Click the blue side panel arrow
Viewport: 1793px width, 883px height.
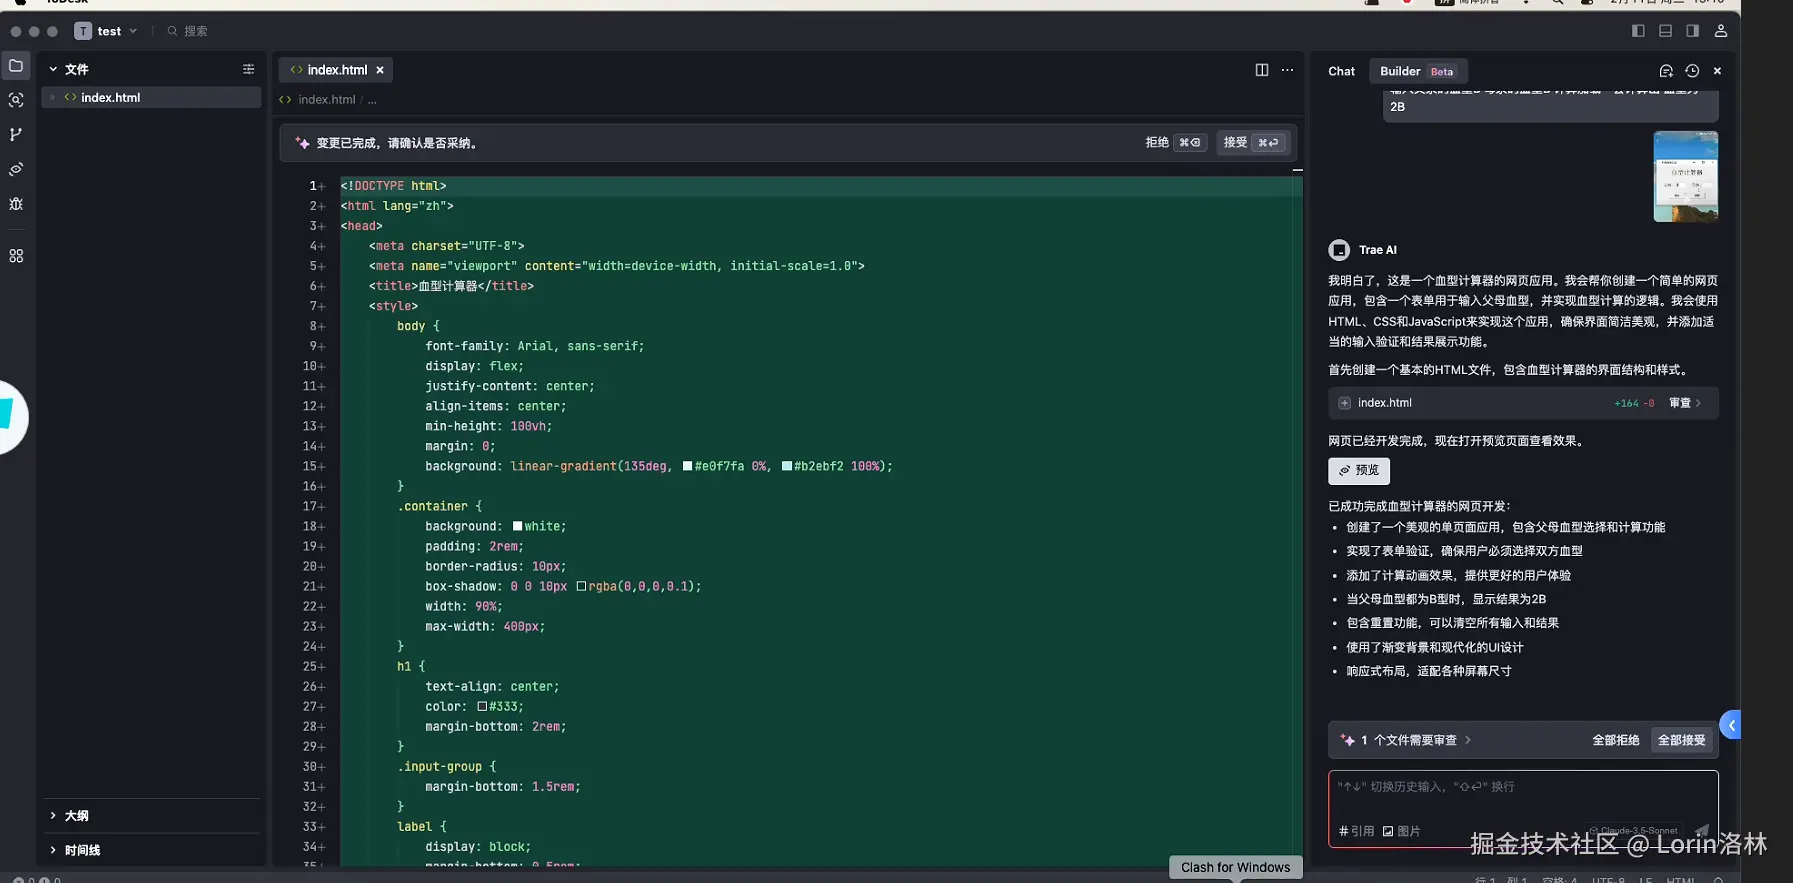click(1731, 725)
